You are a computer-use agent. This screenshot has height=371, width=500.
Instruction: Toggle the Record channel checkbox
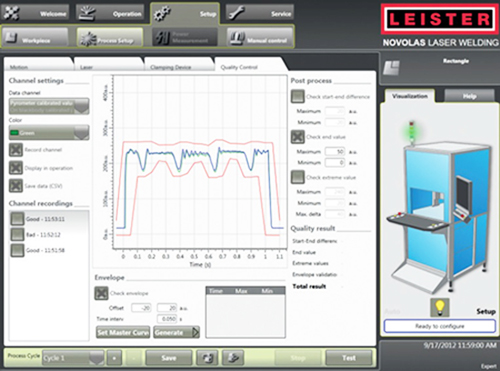pyautogui.click(x=16, y=150)
